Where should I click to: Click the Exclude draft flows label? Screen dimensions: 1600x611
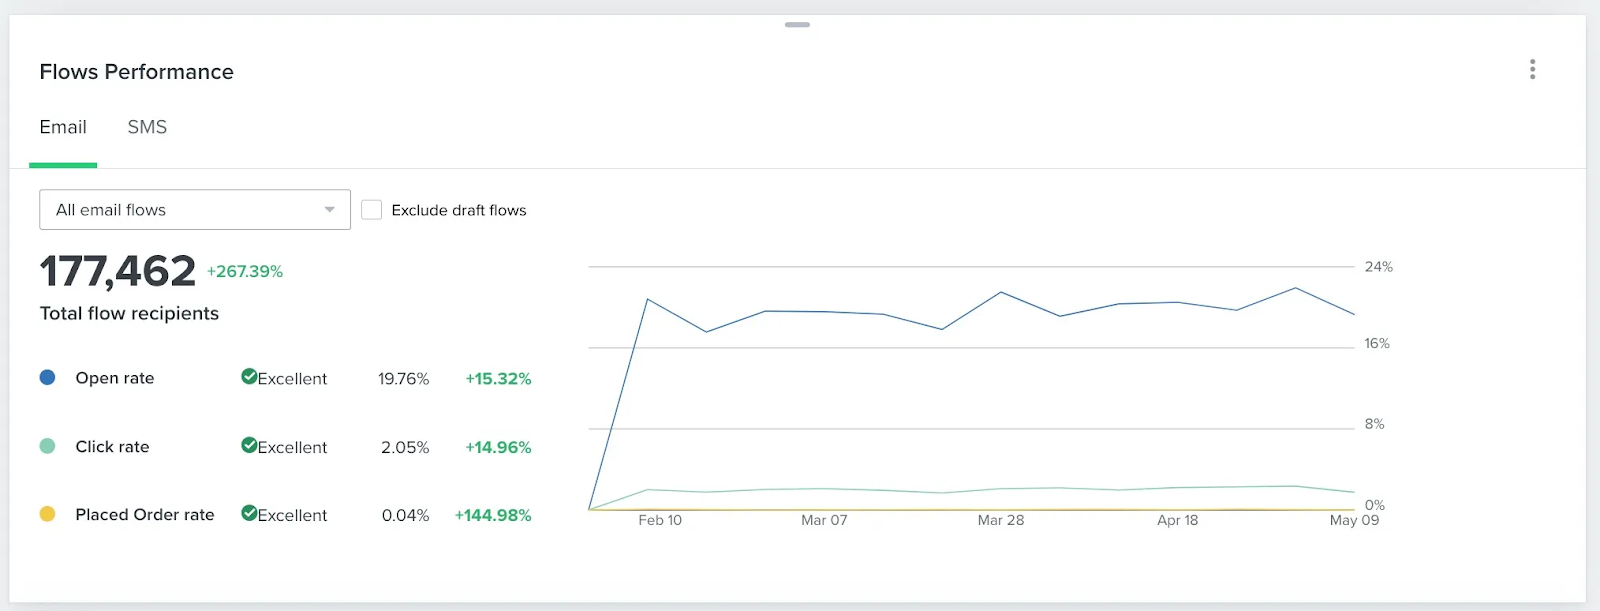[x=459, y=210]
